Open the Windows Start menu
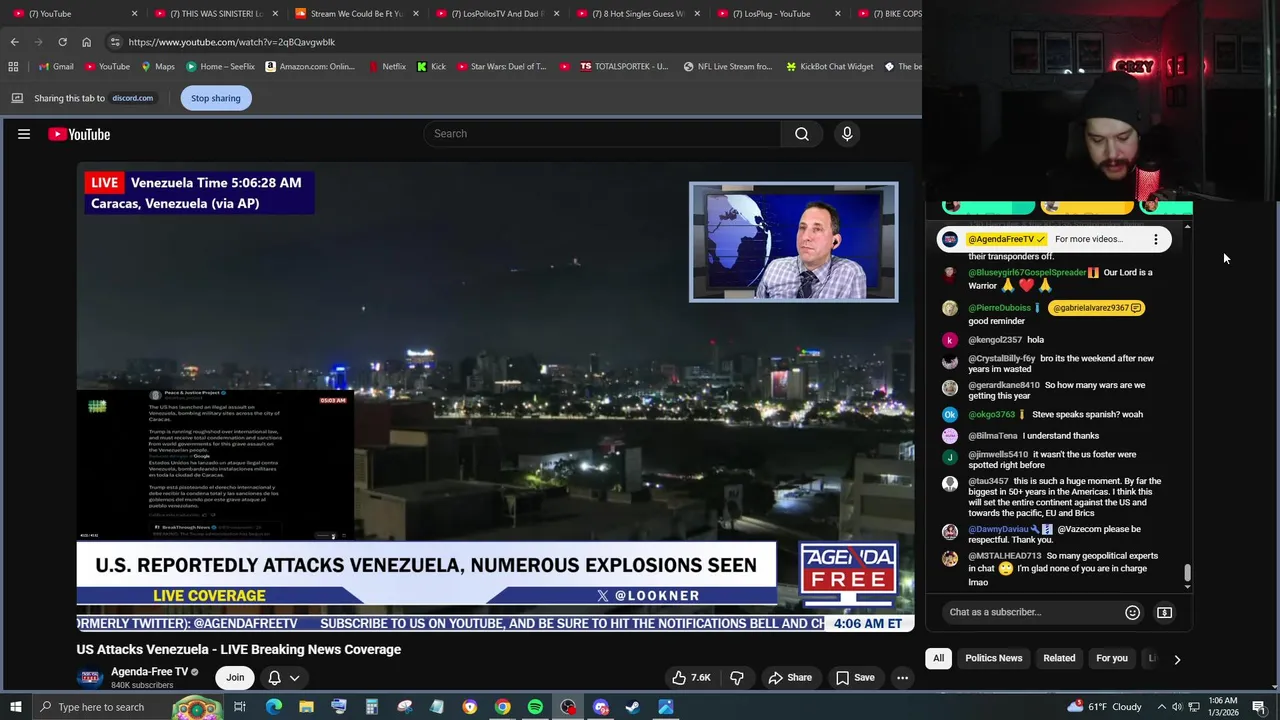 coord(14,707)
